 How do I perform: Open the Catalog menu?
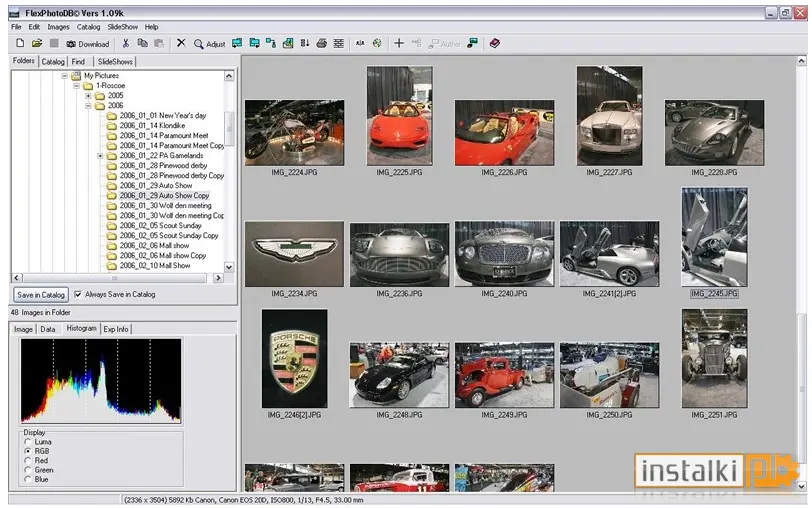(x=89, y=27)
